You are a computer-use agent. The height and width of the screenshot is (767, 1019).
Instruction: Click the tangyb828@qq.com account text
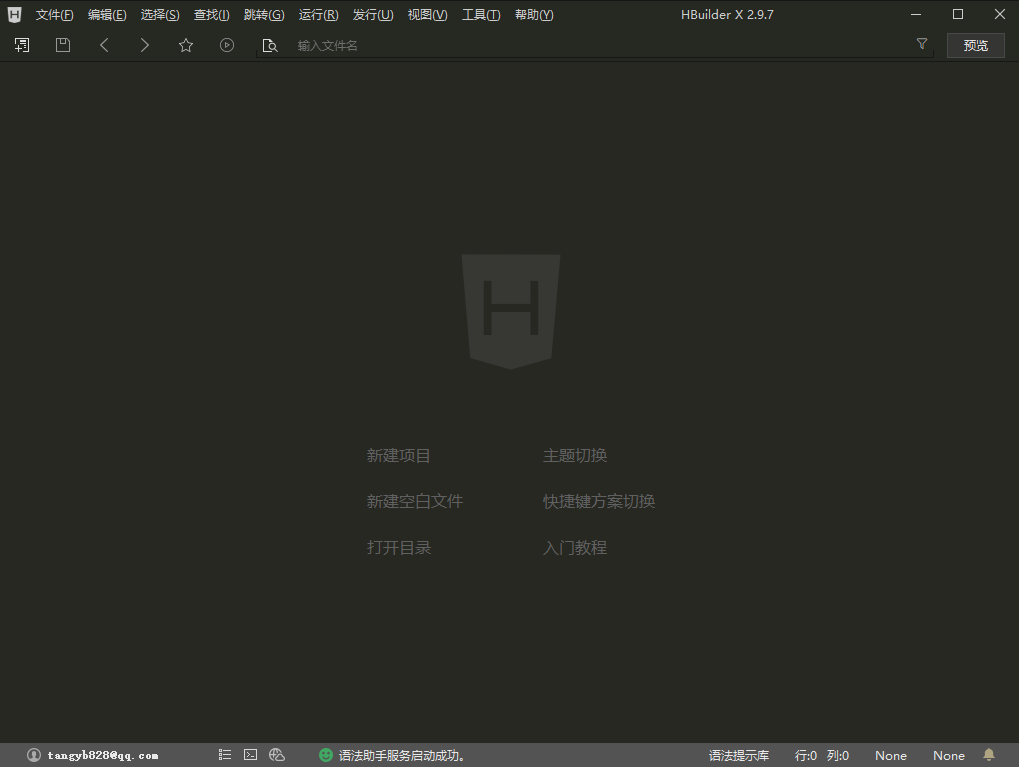click(103, 755)
